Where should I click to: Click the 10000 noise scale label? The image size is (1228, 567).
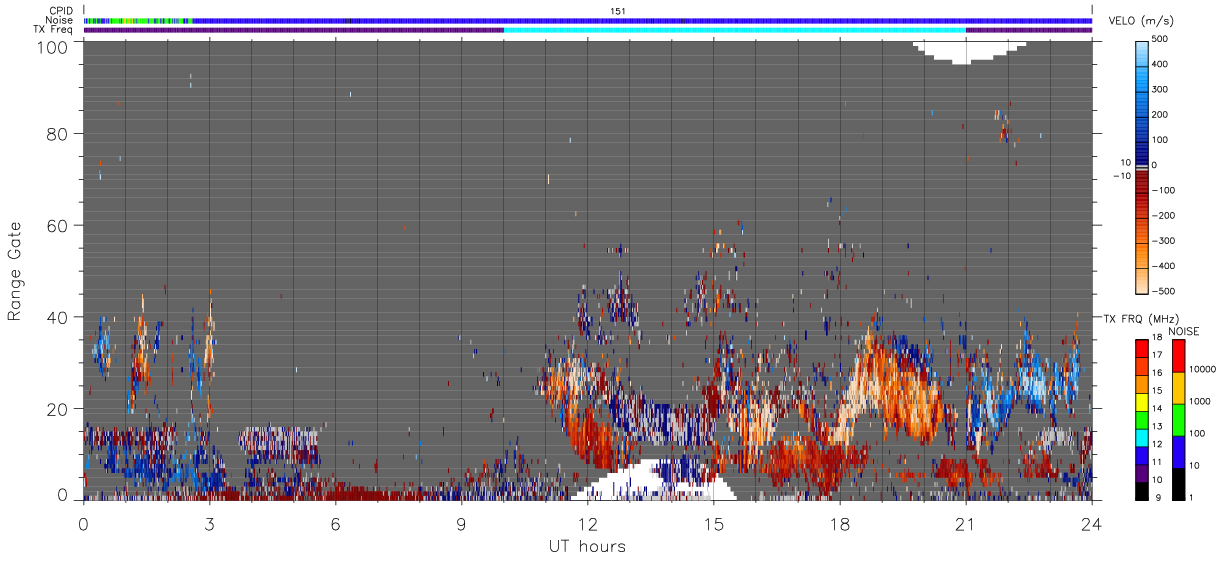coord(1201,369)
